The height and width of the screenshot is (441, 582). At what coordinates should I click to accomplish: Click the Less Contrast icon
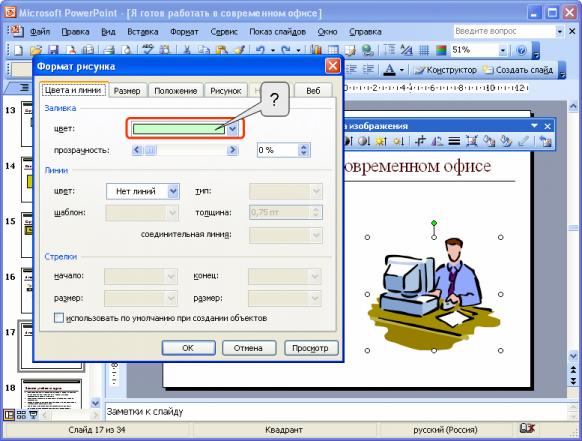click(x=364, y=141)
